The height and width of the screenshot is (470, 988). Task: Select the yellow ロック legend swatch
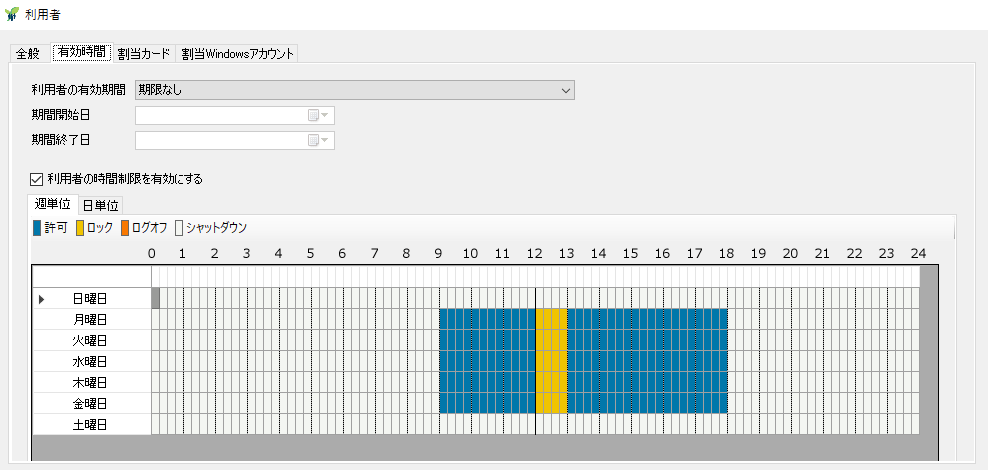click(x=80, y=228)
